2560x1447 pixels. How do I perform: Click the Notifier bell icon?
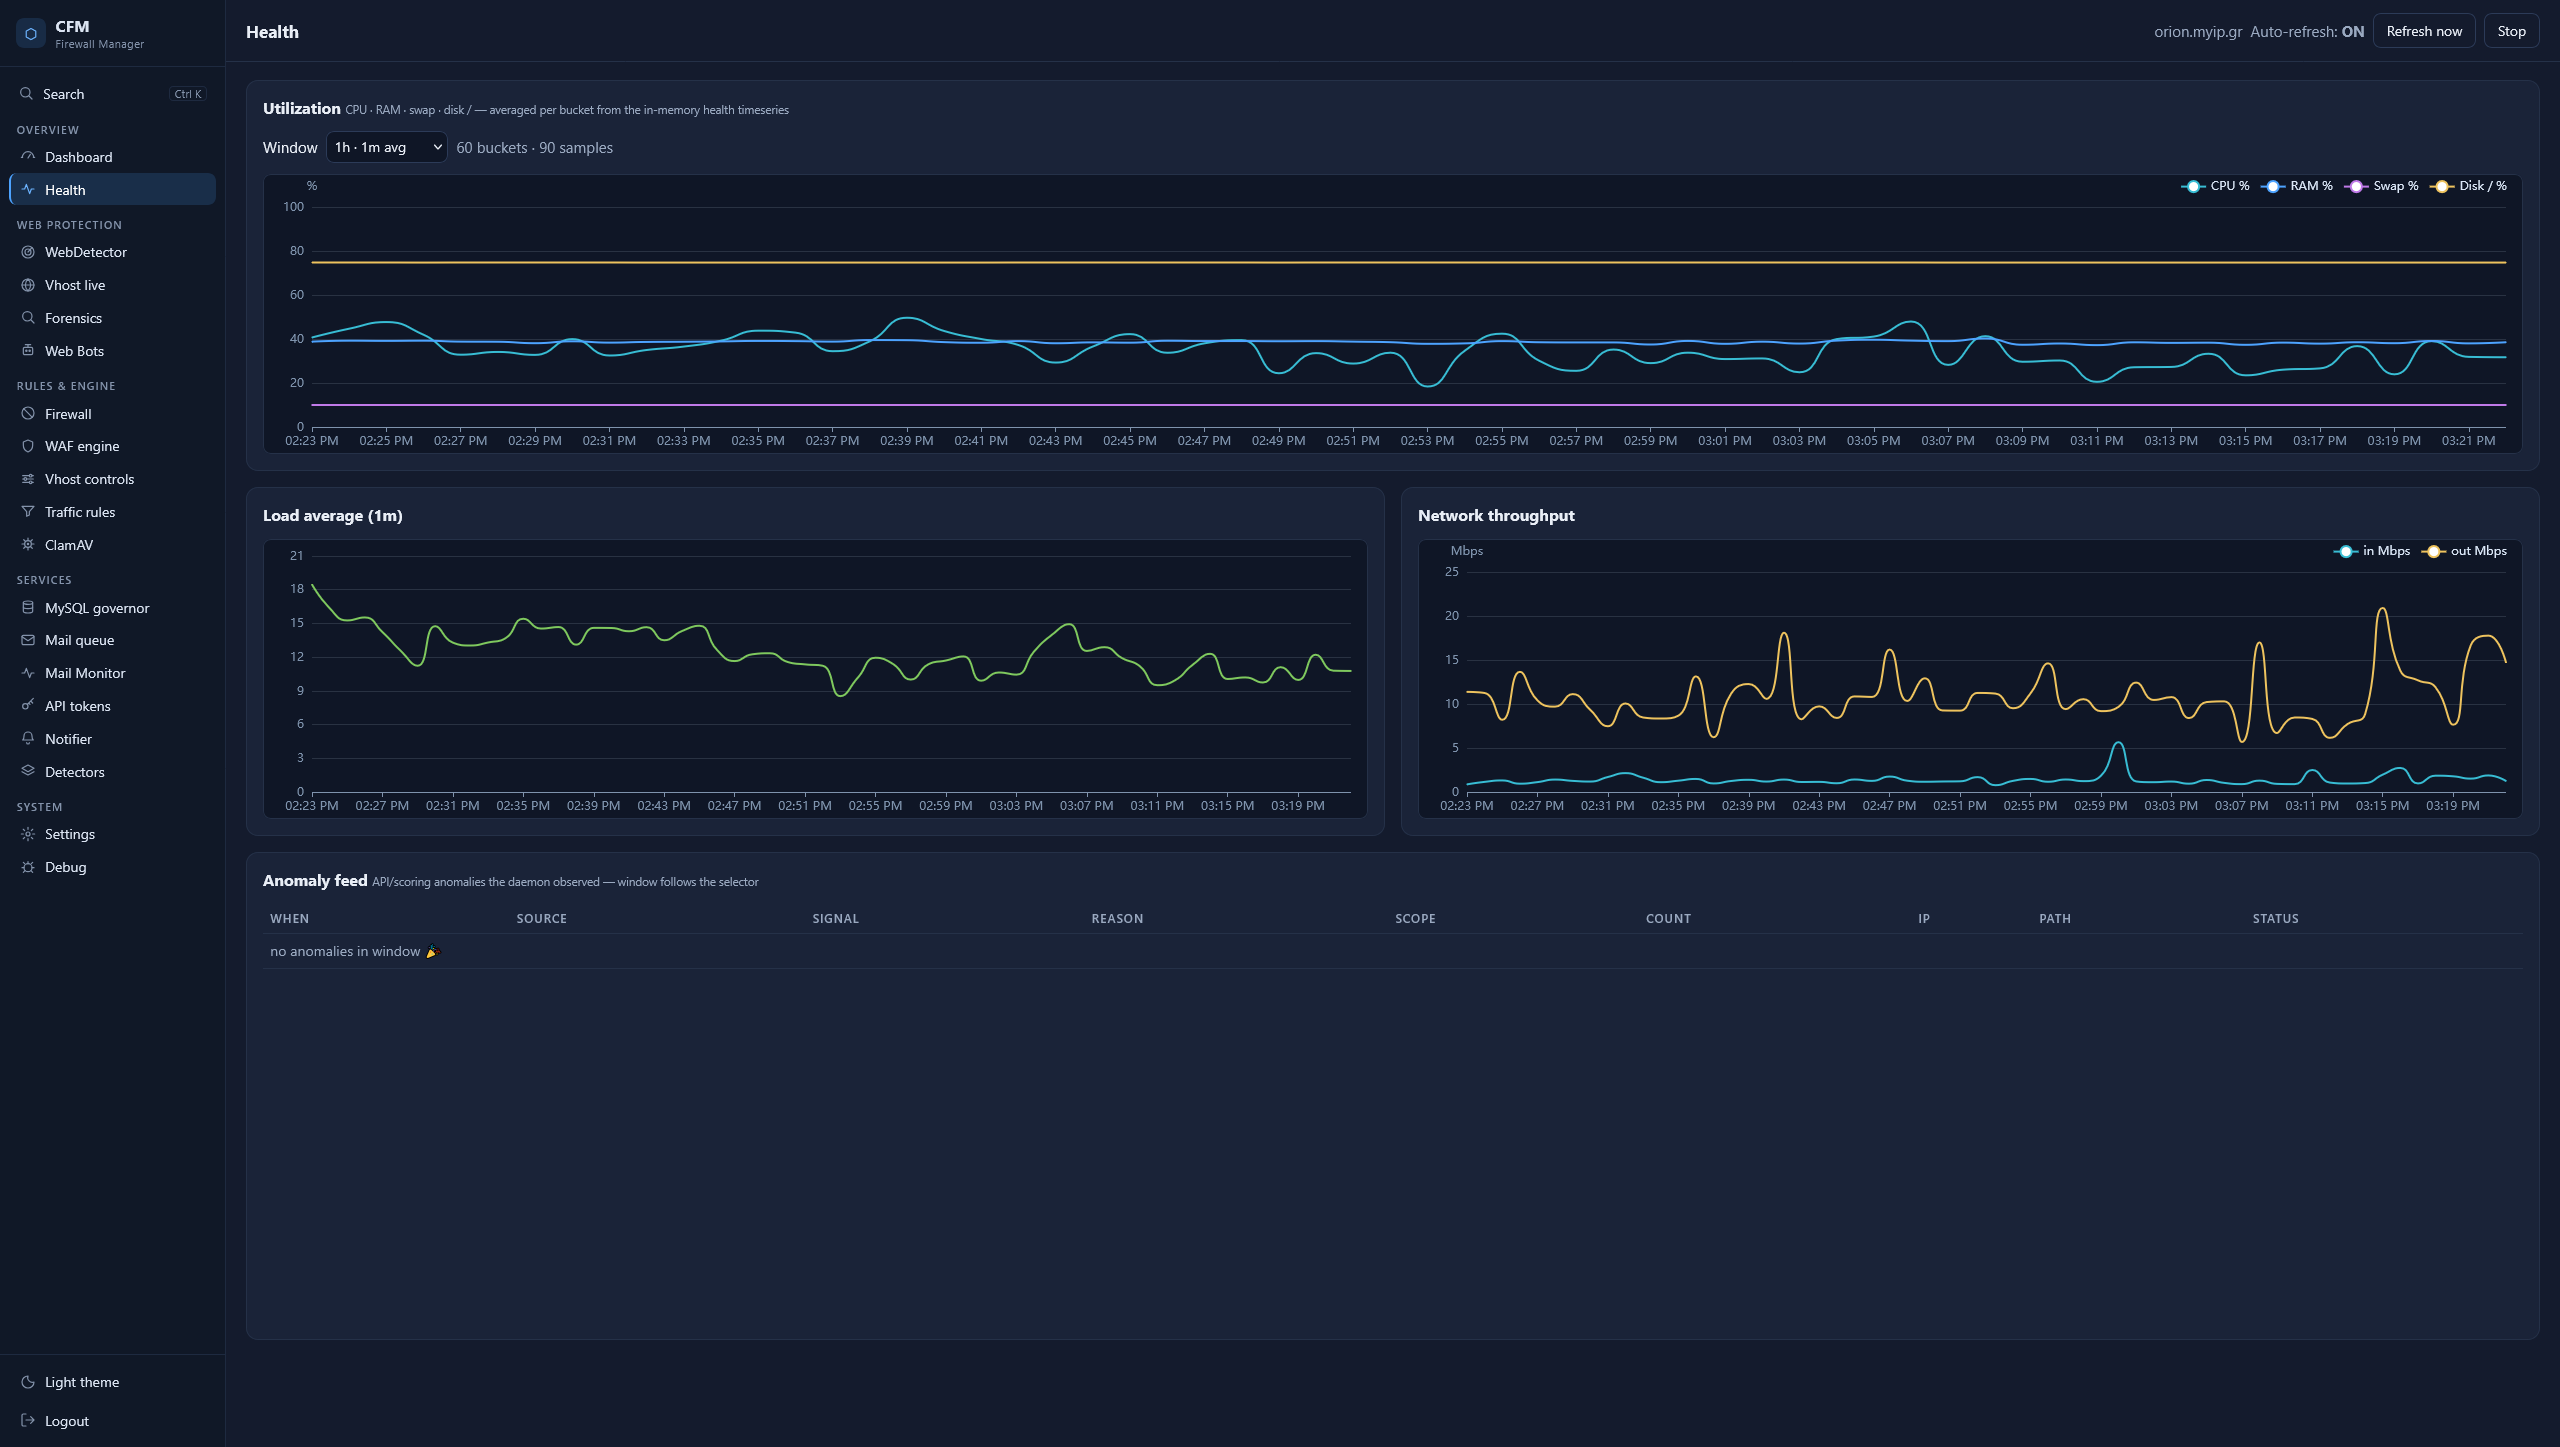pos(28,739)
